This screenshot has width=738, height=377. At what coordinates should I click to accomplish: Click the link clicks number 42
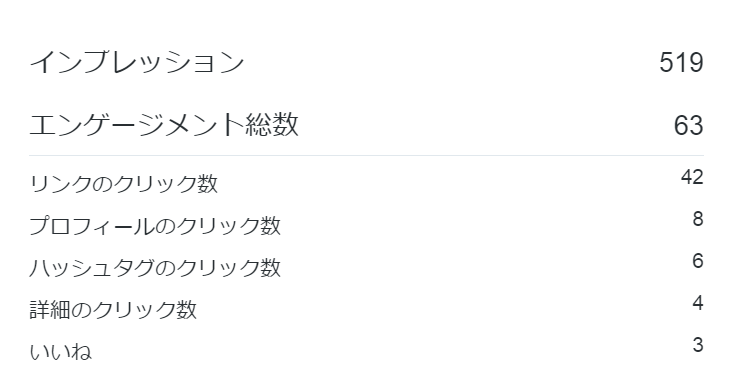pyautogui.click(x=692, y=176)
